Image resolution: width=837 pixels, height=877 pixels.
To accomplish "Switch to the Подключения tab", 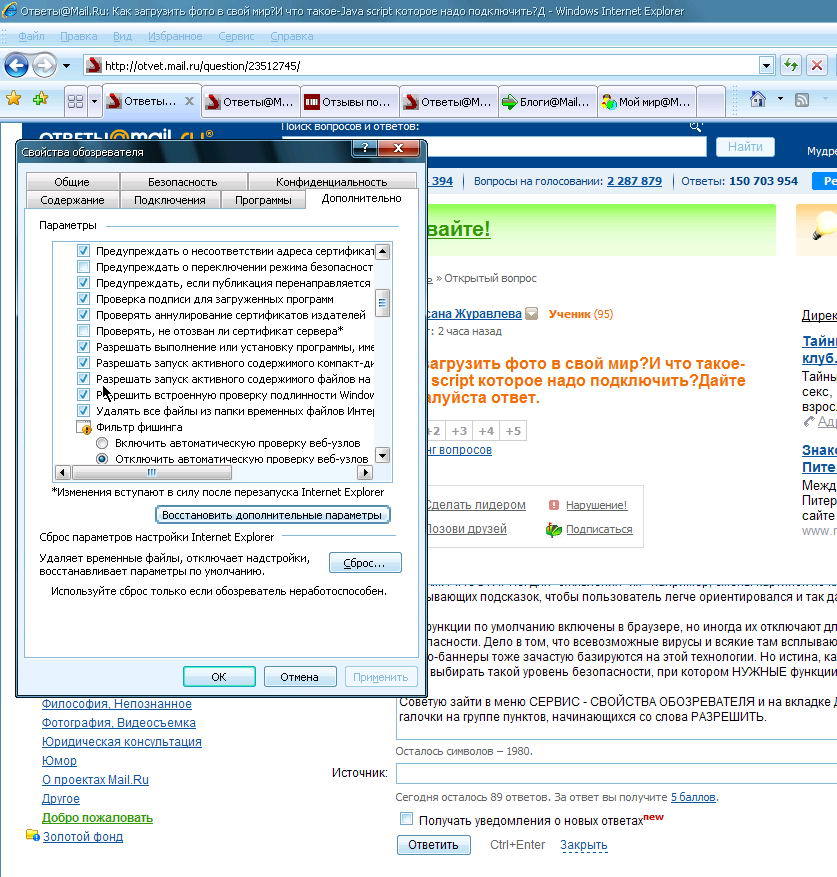I will point(170,200).
